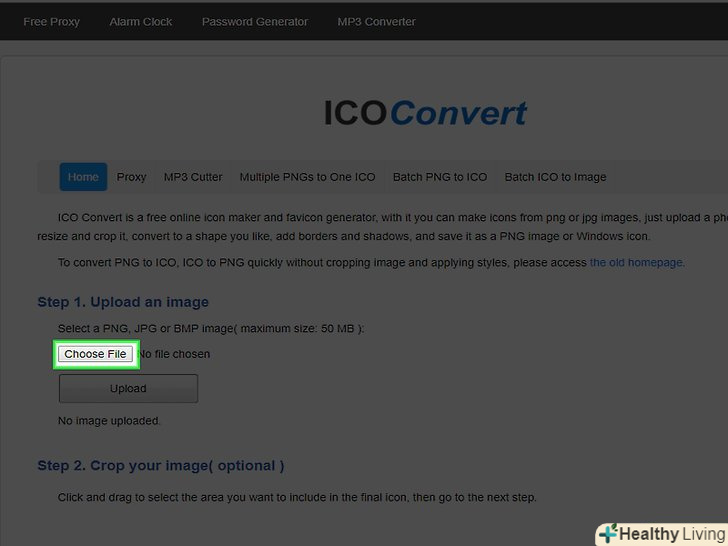The width and height of the screenshot is (728, 546).
Task: Click the ICOConvert logo
Action: coord(425,113)
